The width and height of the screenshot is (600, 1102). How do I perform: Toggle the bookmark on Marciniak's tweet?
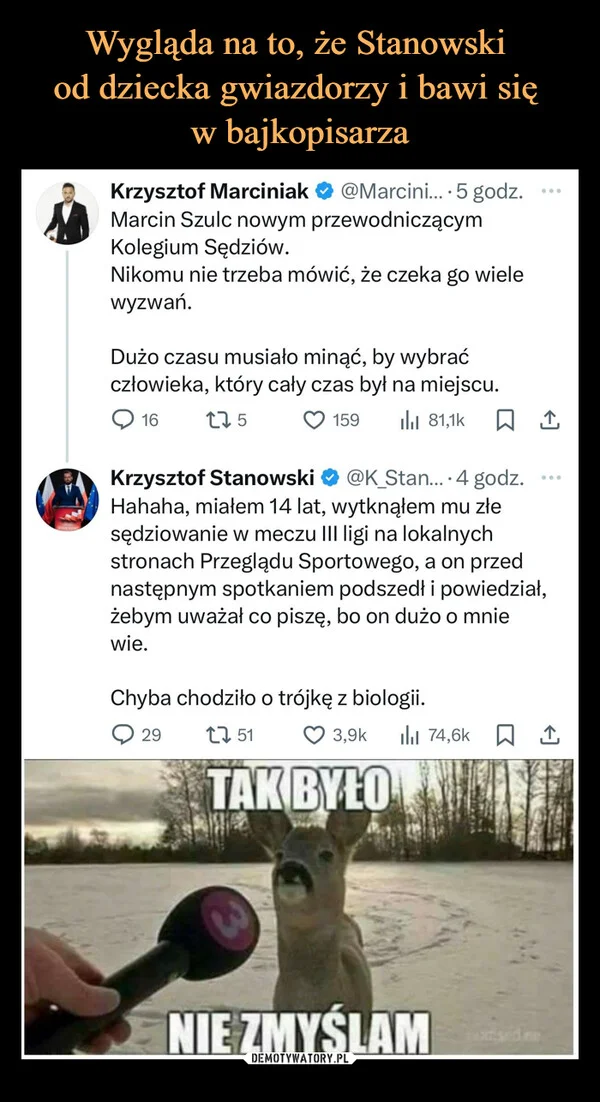coord(505,421)
